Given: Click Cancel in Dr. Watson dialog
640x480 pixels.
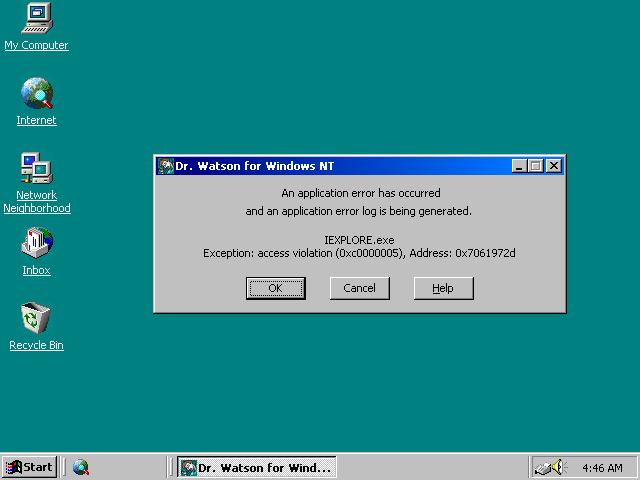Looking at the screenshot, I should pyautogui.click(x=360, y=288).
